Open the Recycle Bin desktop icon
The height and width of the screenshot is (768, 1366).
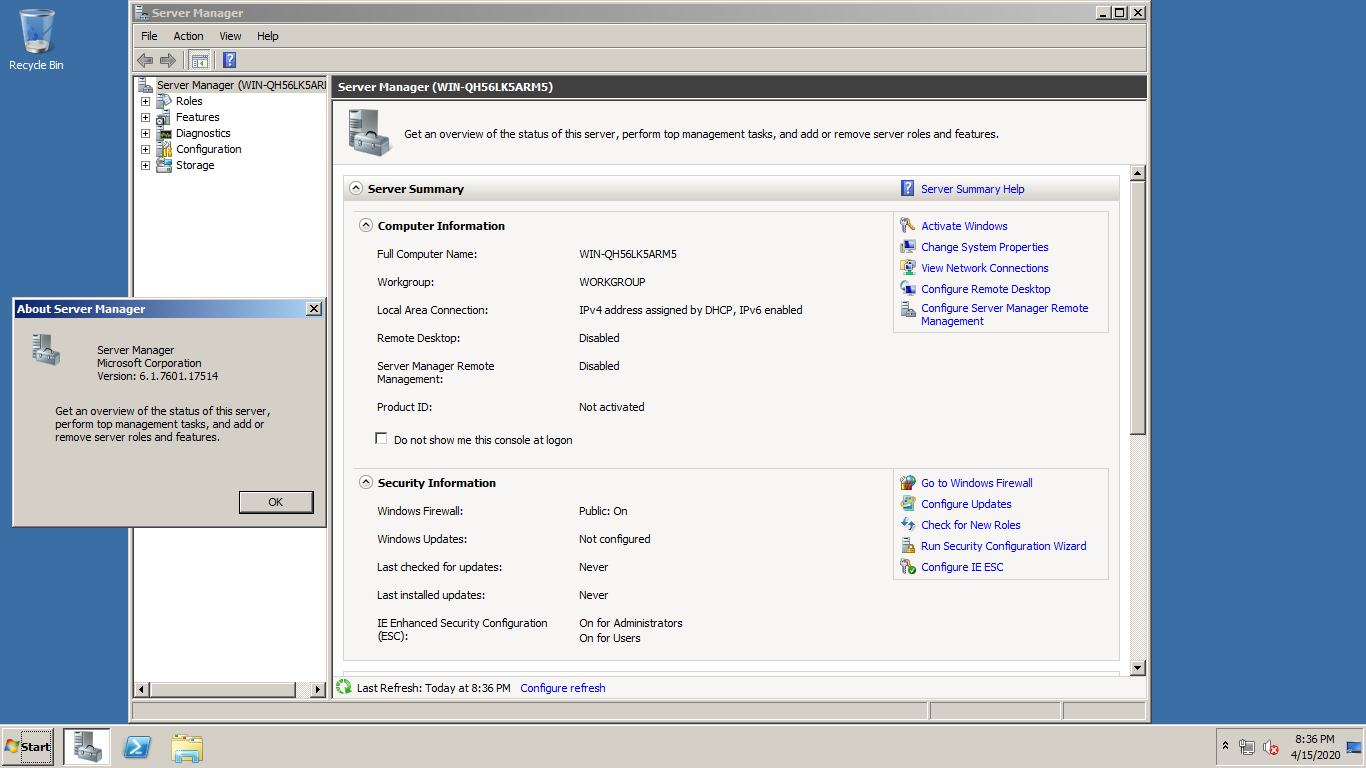point(36,40)
